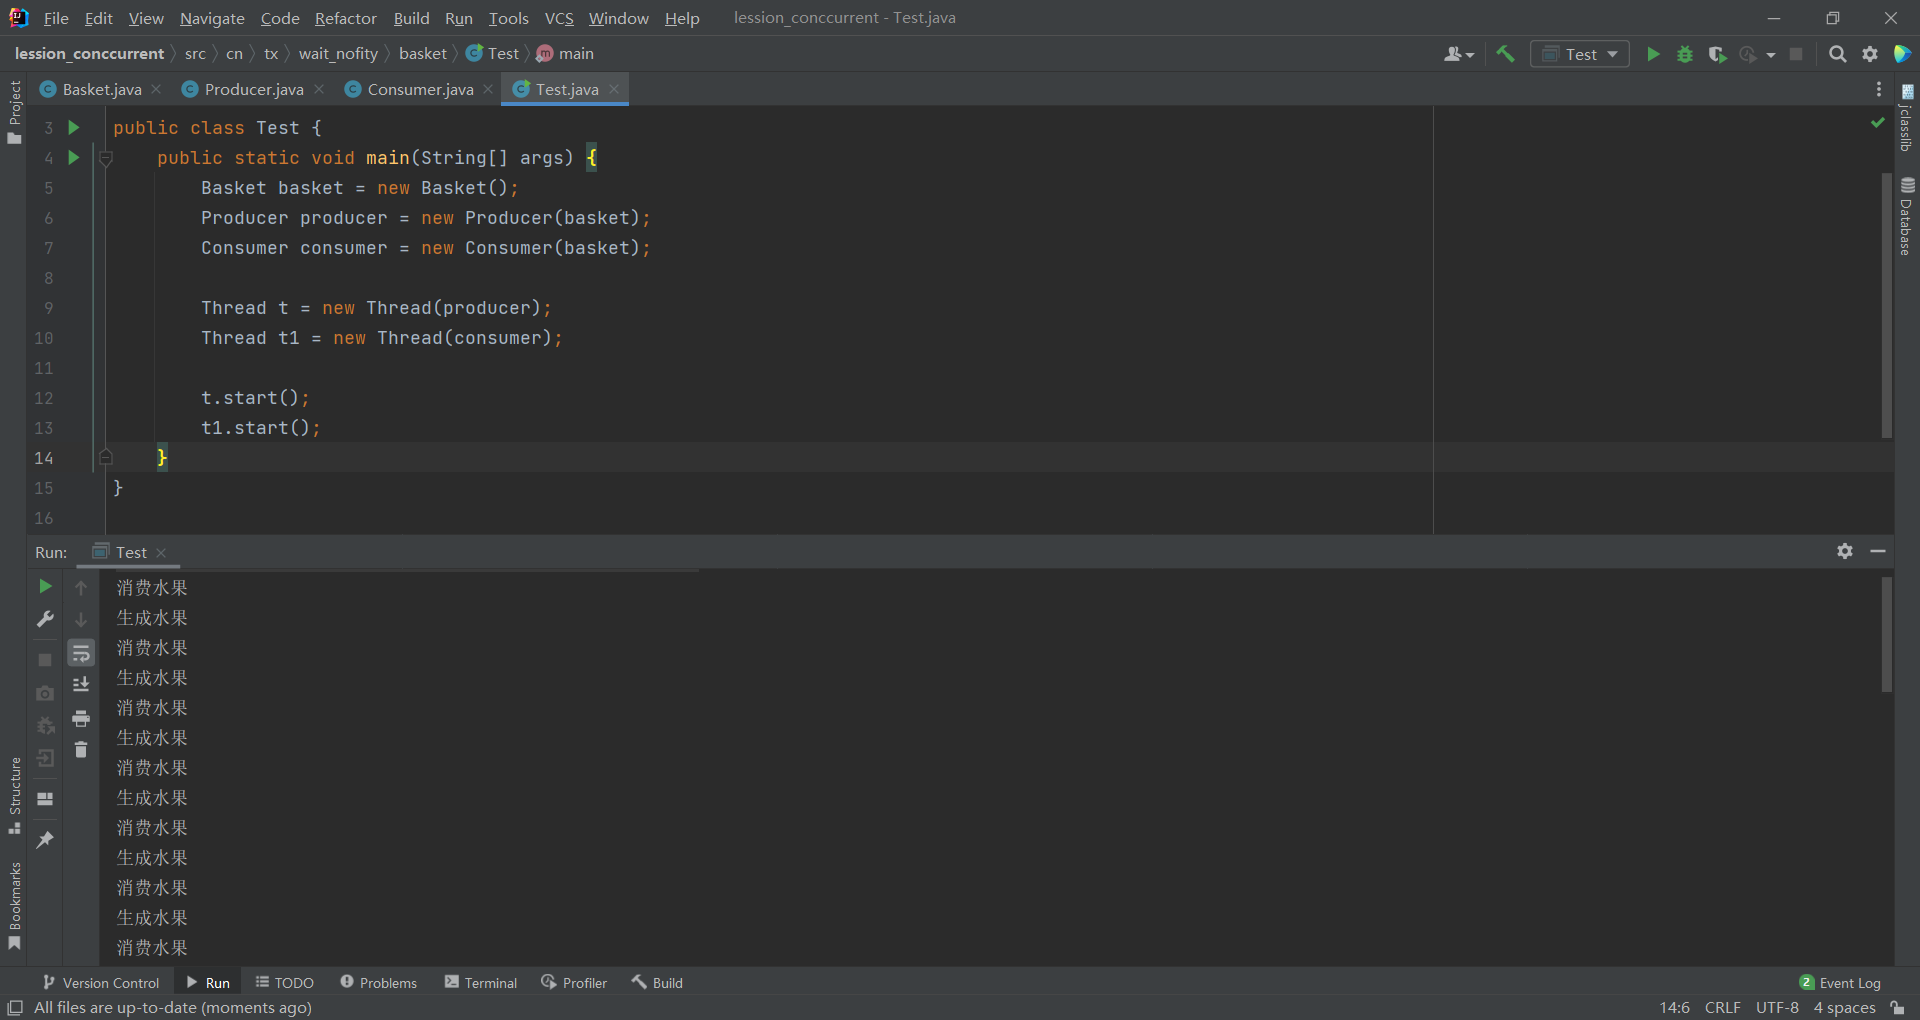Screen dimensions: 1920x1020
Task: Open the CRLF line separator selector
Action: pyautogui.click(x=1722, y=1008)
